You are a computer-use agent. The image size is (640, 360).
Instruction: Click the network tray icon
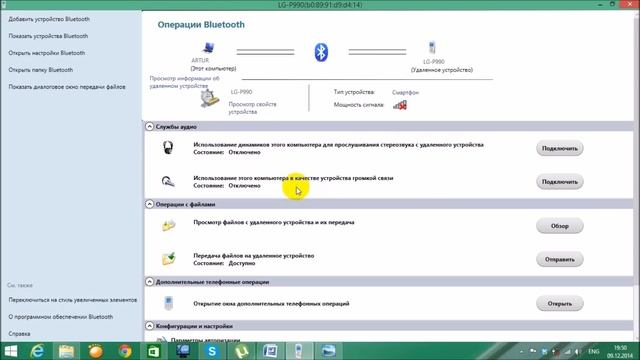pyautogui.click(x=567, y=351)
